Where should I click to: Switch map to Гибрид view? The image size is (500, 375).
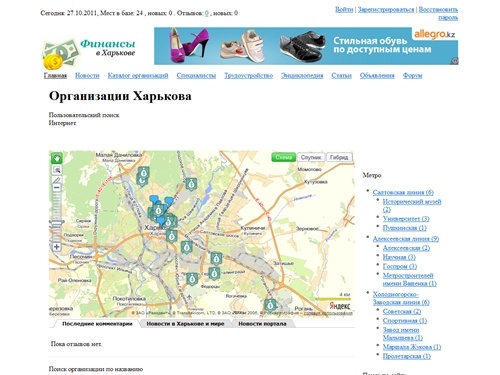pos(339,157)
